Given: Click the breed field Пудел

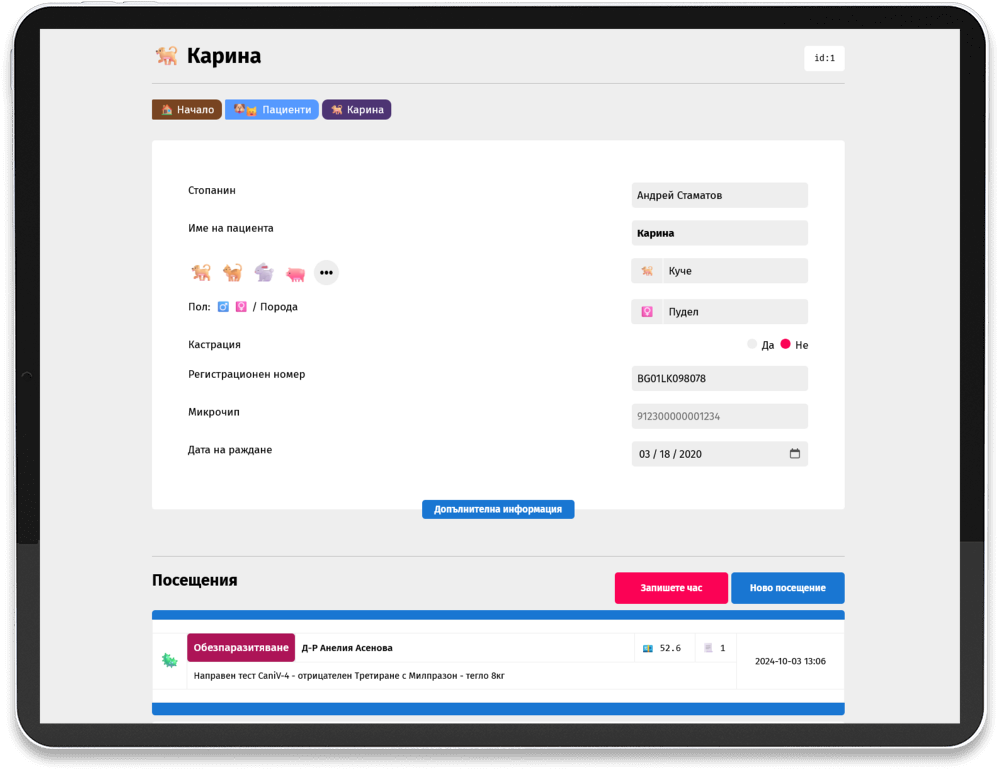Looking at the screenshot, I should pos(735,312).
